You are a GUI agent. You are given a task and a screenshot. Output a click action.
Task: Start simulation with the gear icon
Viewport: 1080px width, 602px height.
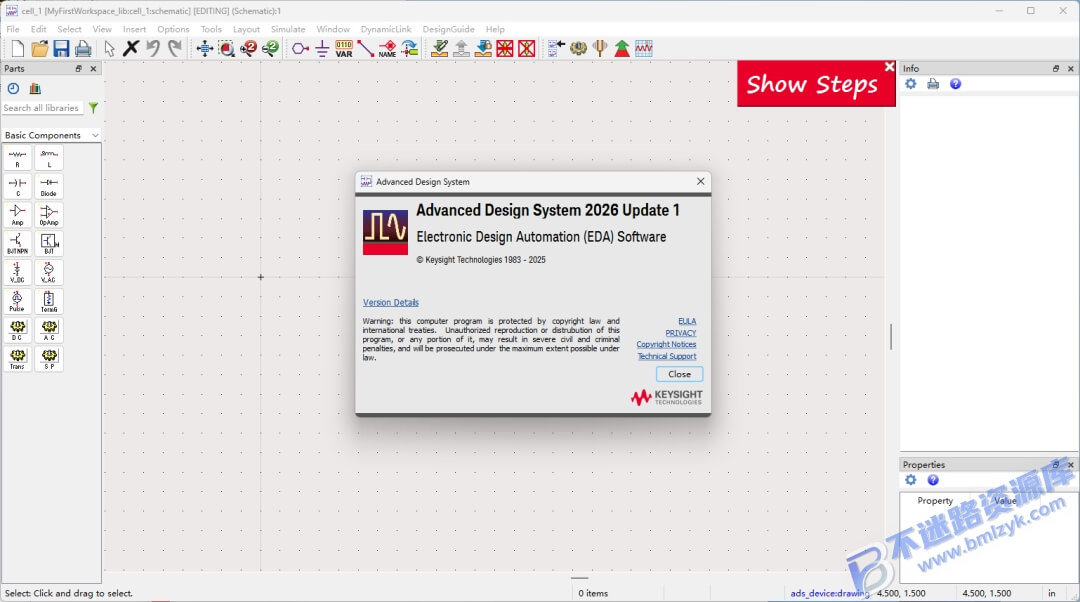tap(578, 48)
